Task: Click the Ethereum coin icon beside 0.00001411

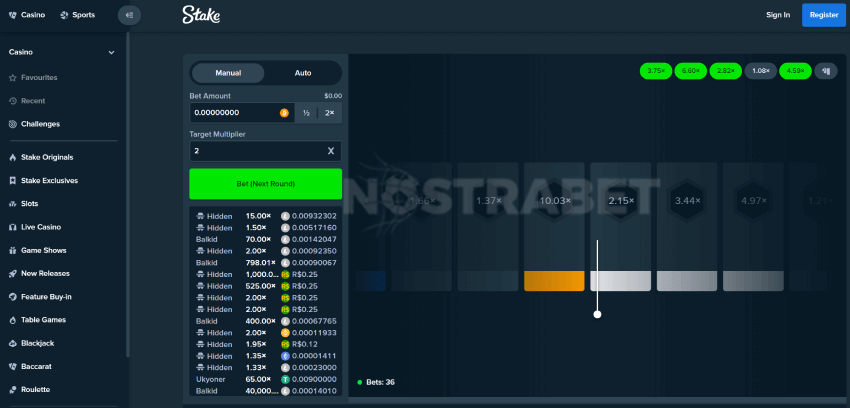Action: click(285, 356)
